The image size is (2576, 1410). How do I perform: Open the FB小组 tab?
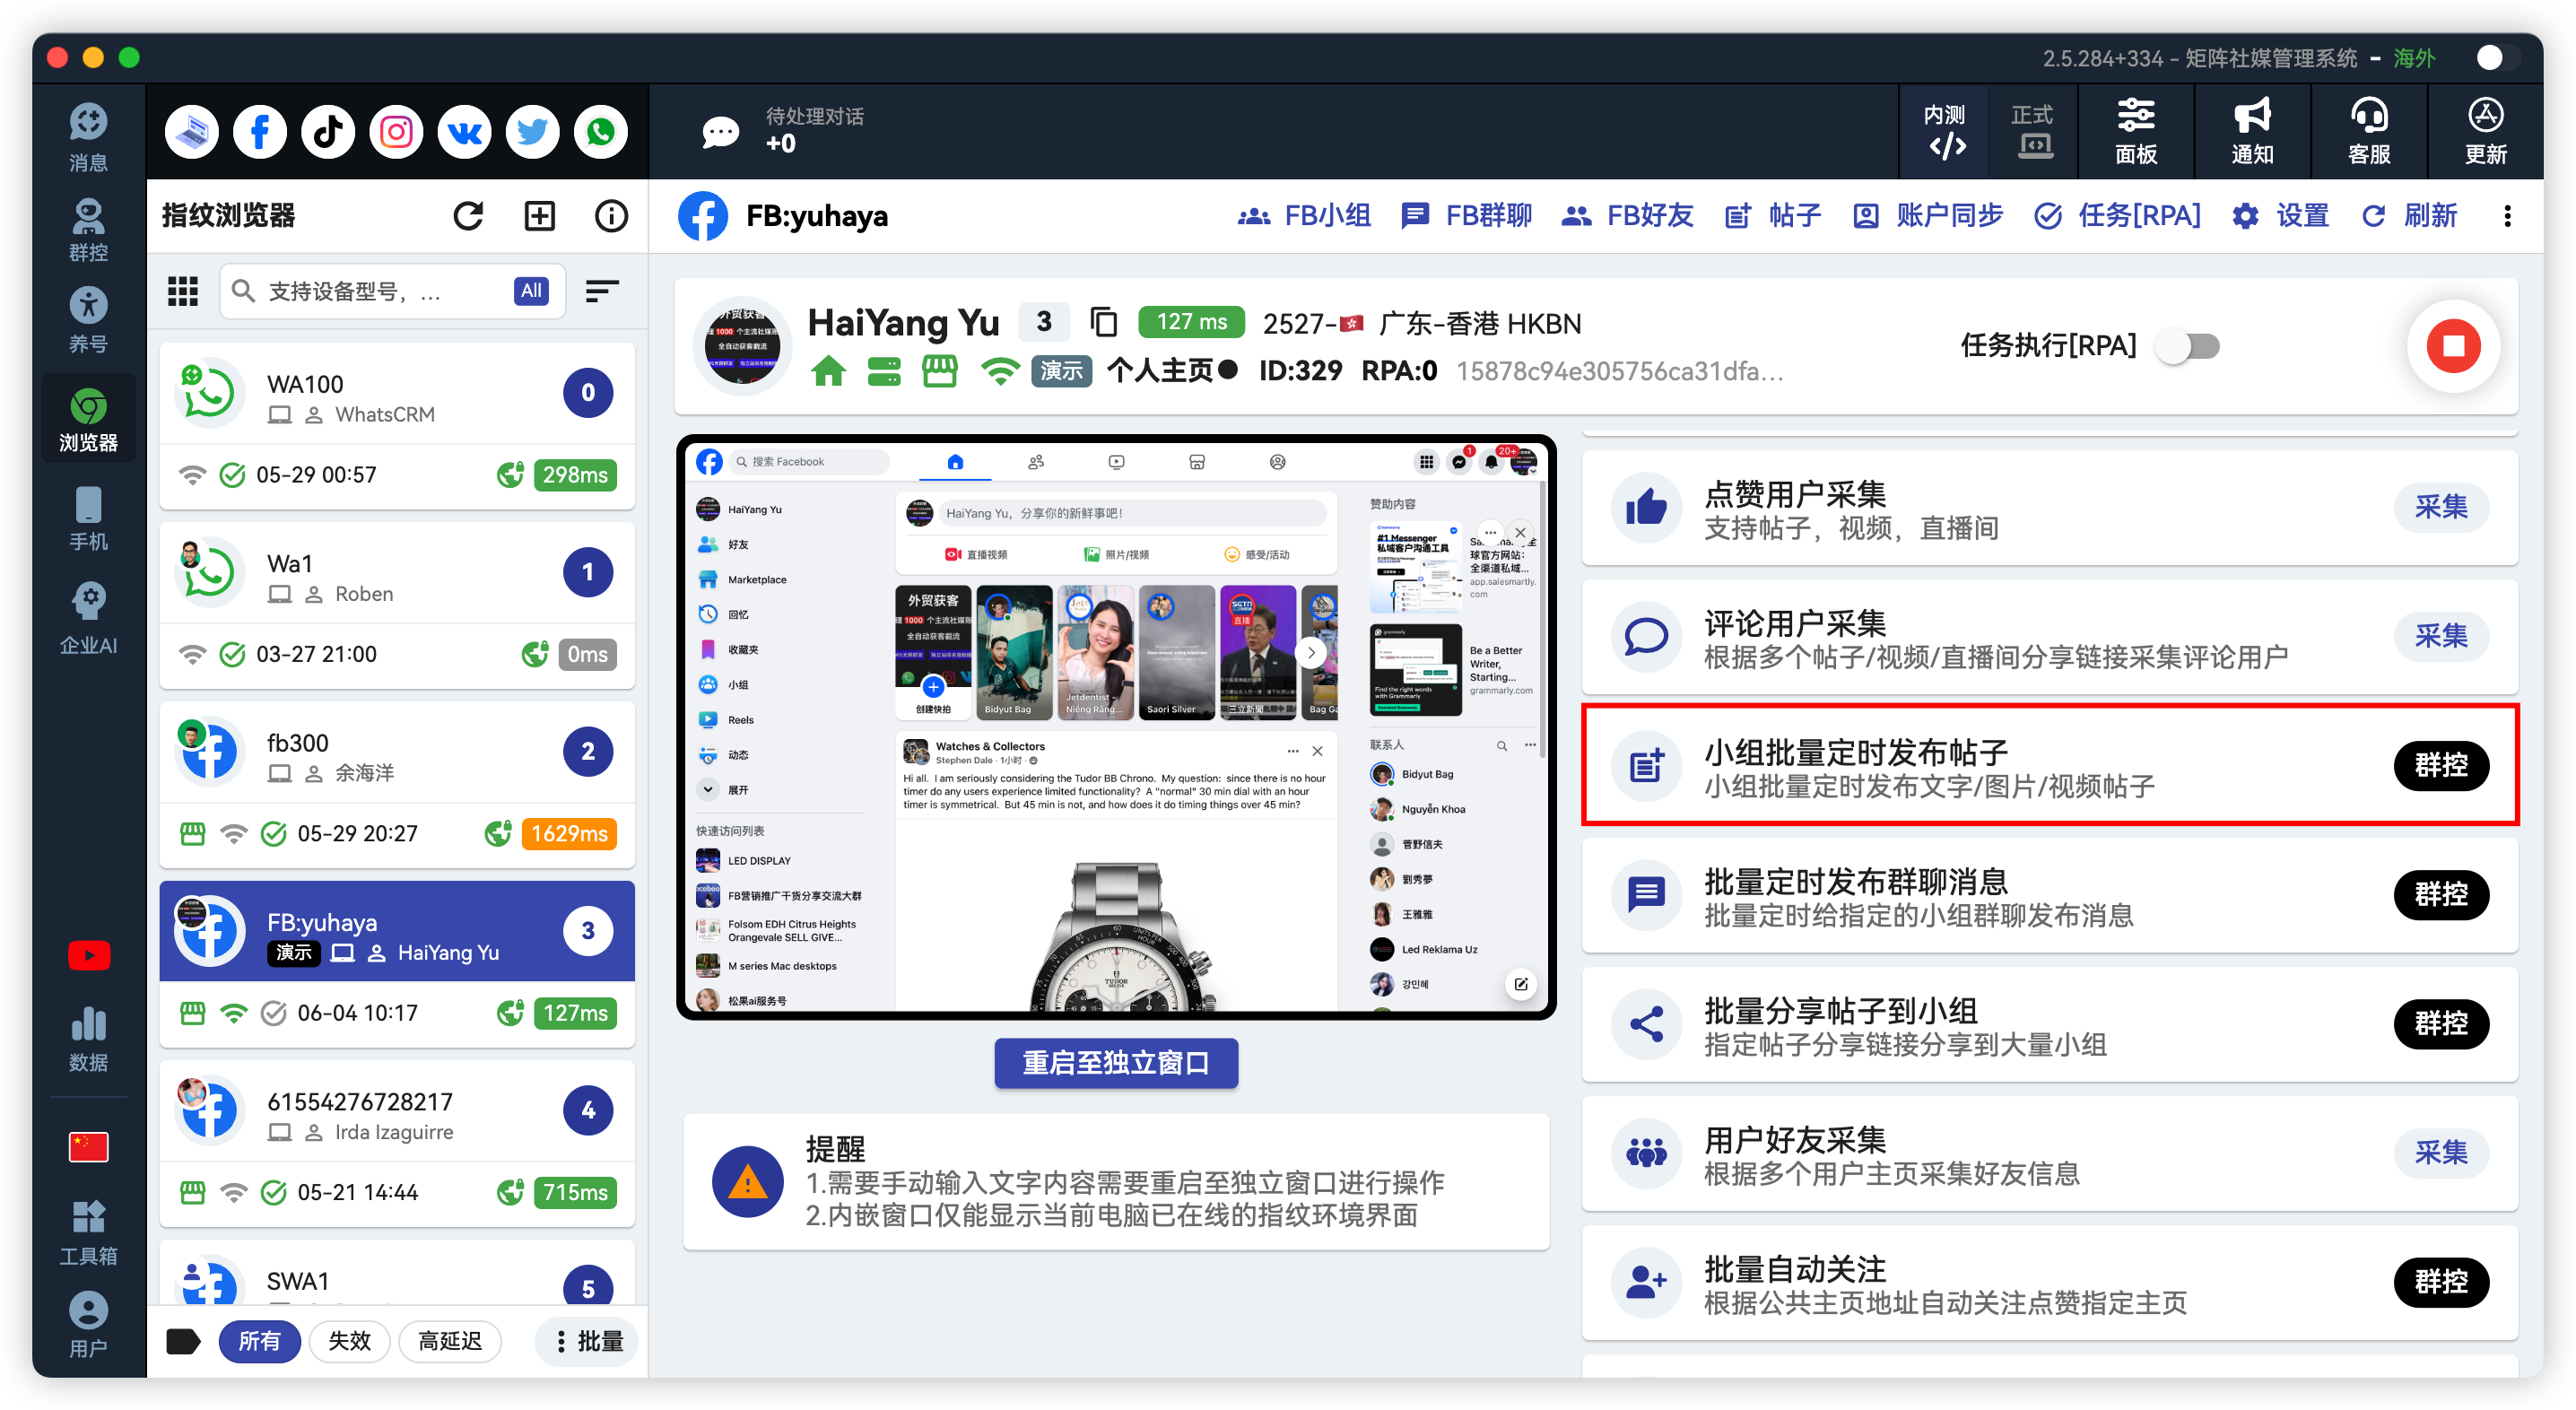point(1304,216)
